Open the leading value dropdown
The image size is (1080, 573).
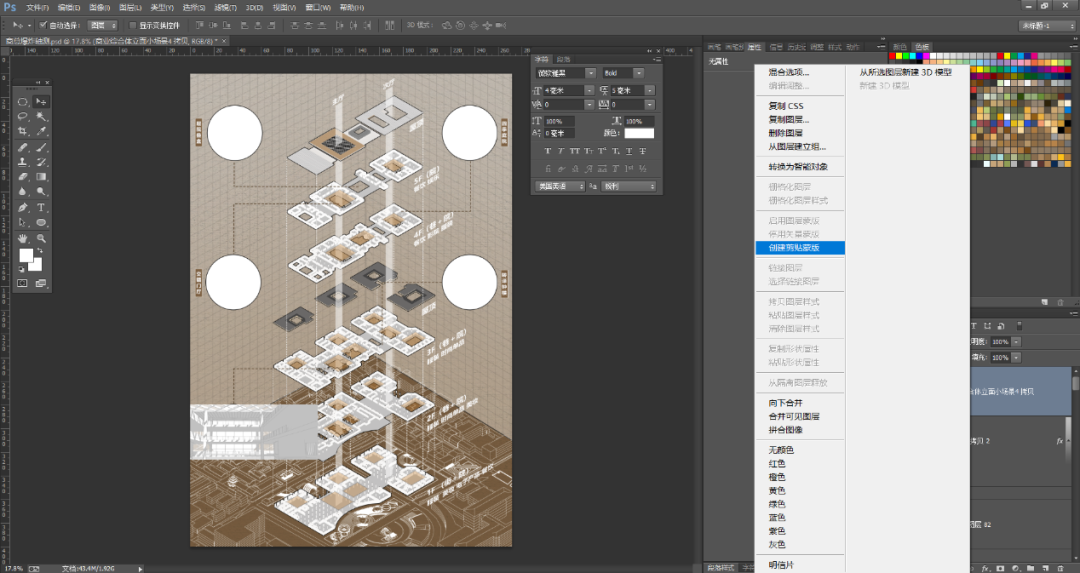pos(650,90)
